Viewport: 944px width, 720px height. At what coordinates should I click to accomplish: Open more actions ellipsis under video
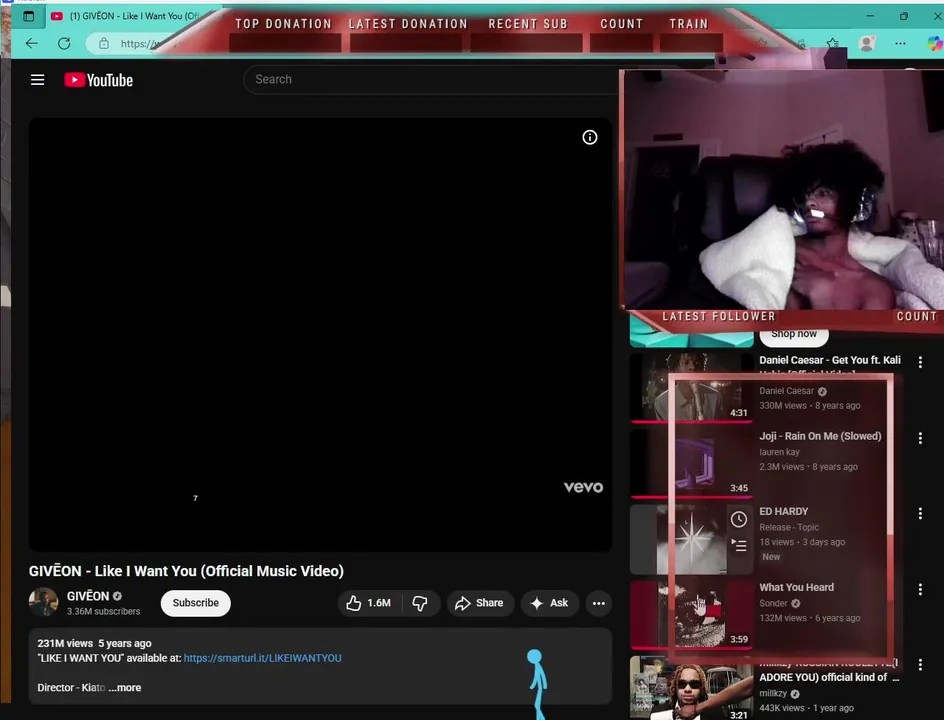[x=598, y=603]
